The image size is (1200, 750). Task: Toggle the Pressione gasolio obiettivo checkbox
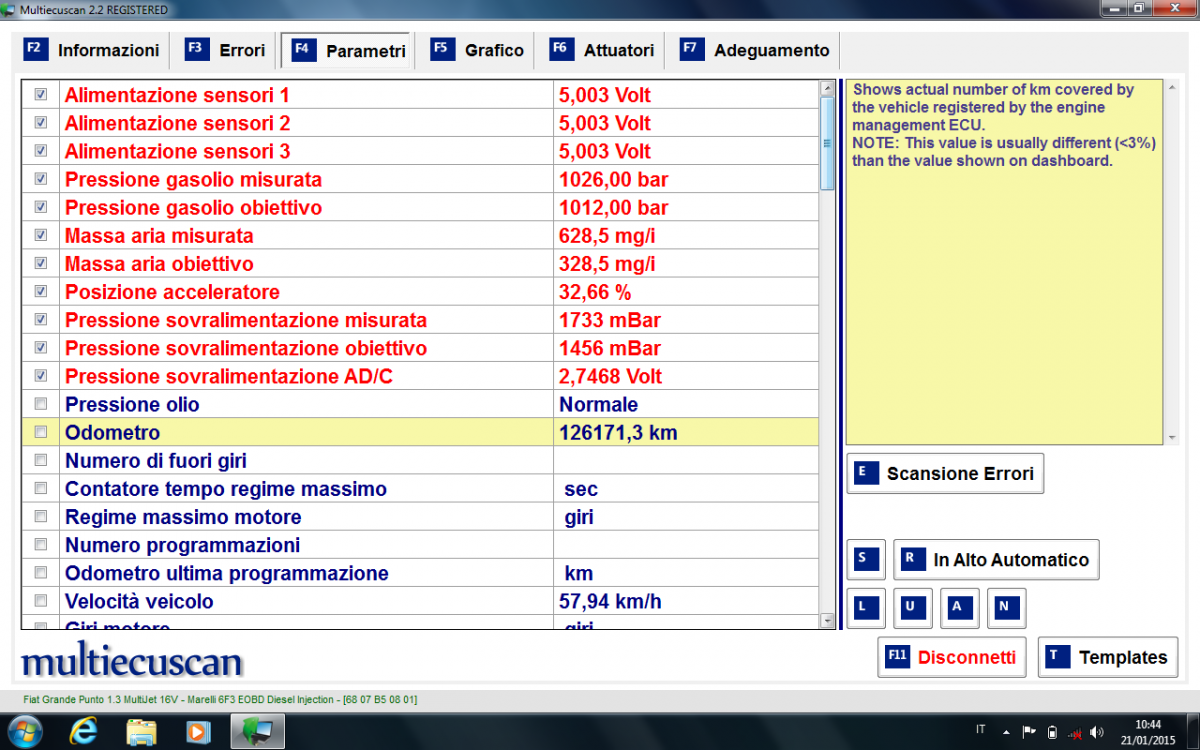coord(41,207)
